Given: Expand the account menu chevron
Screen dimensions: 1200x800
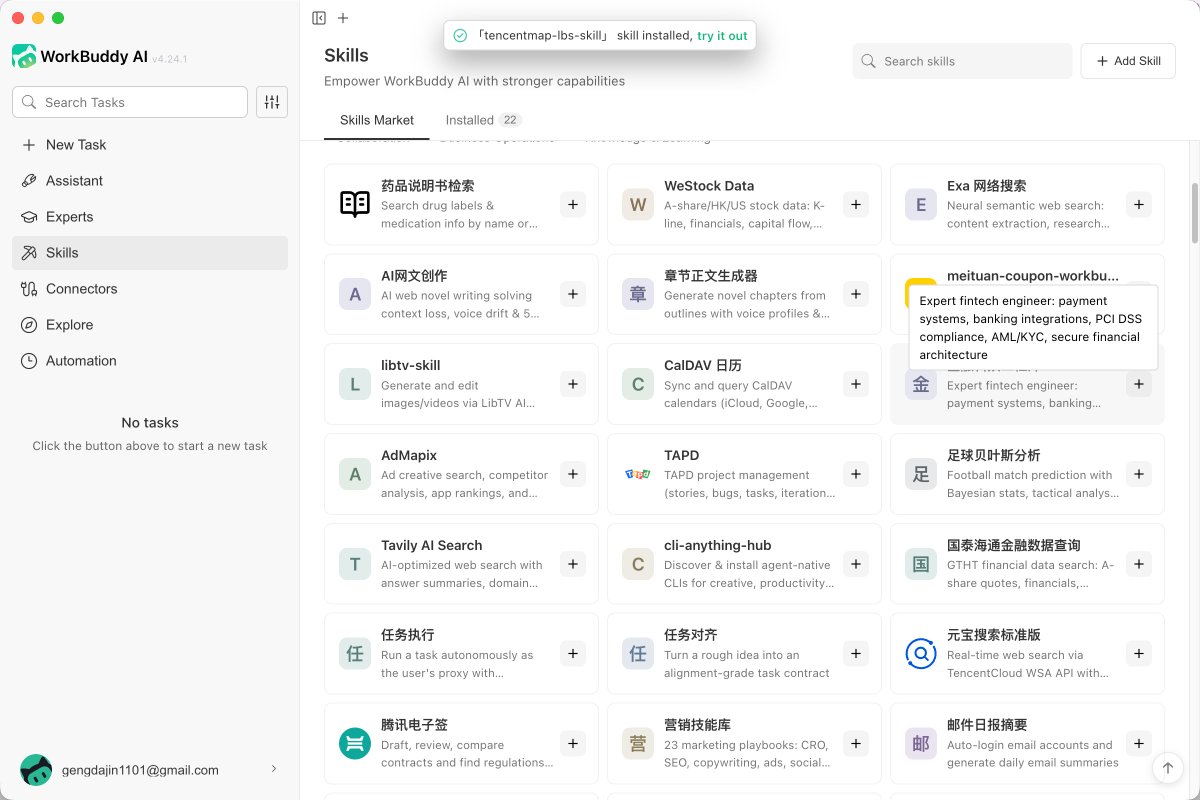Looking at the screenshot, I should [x=274, y=769].
